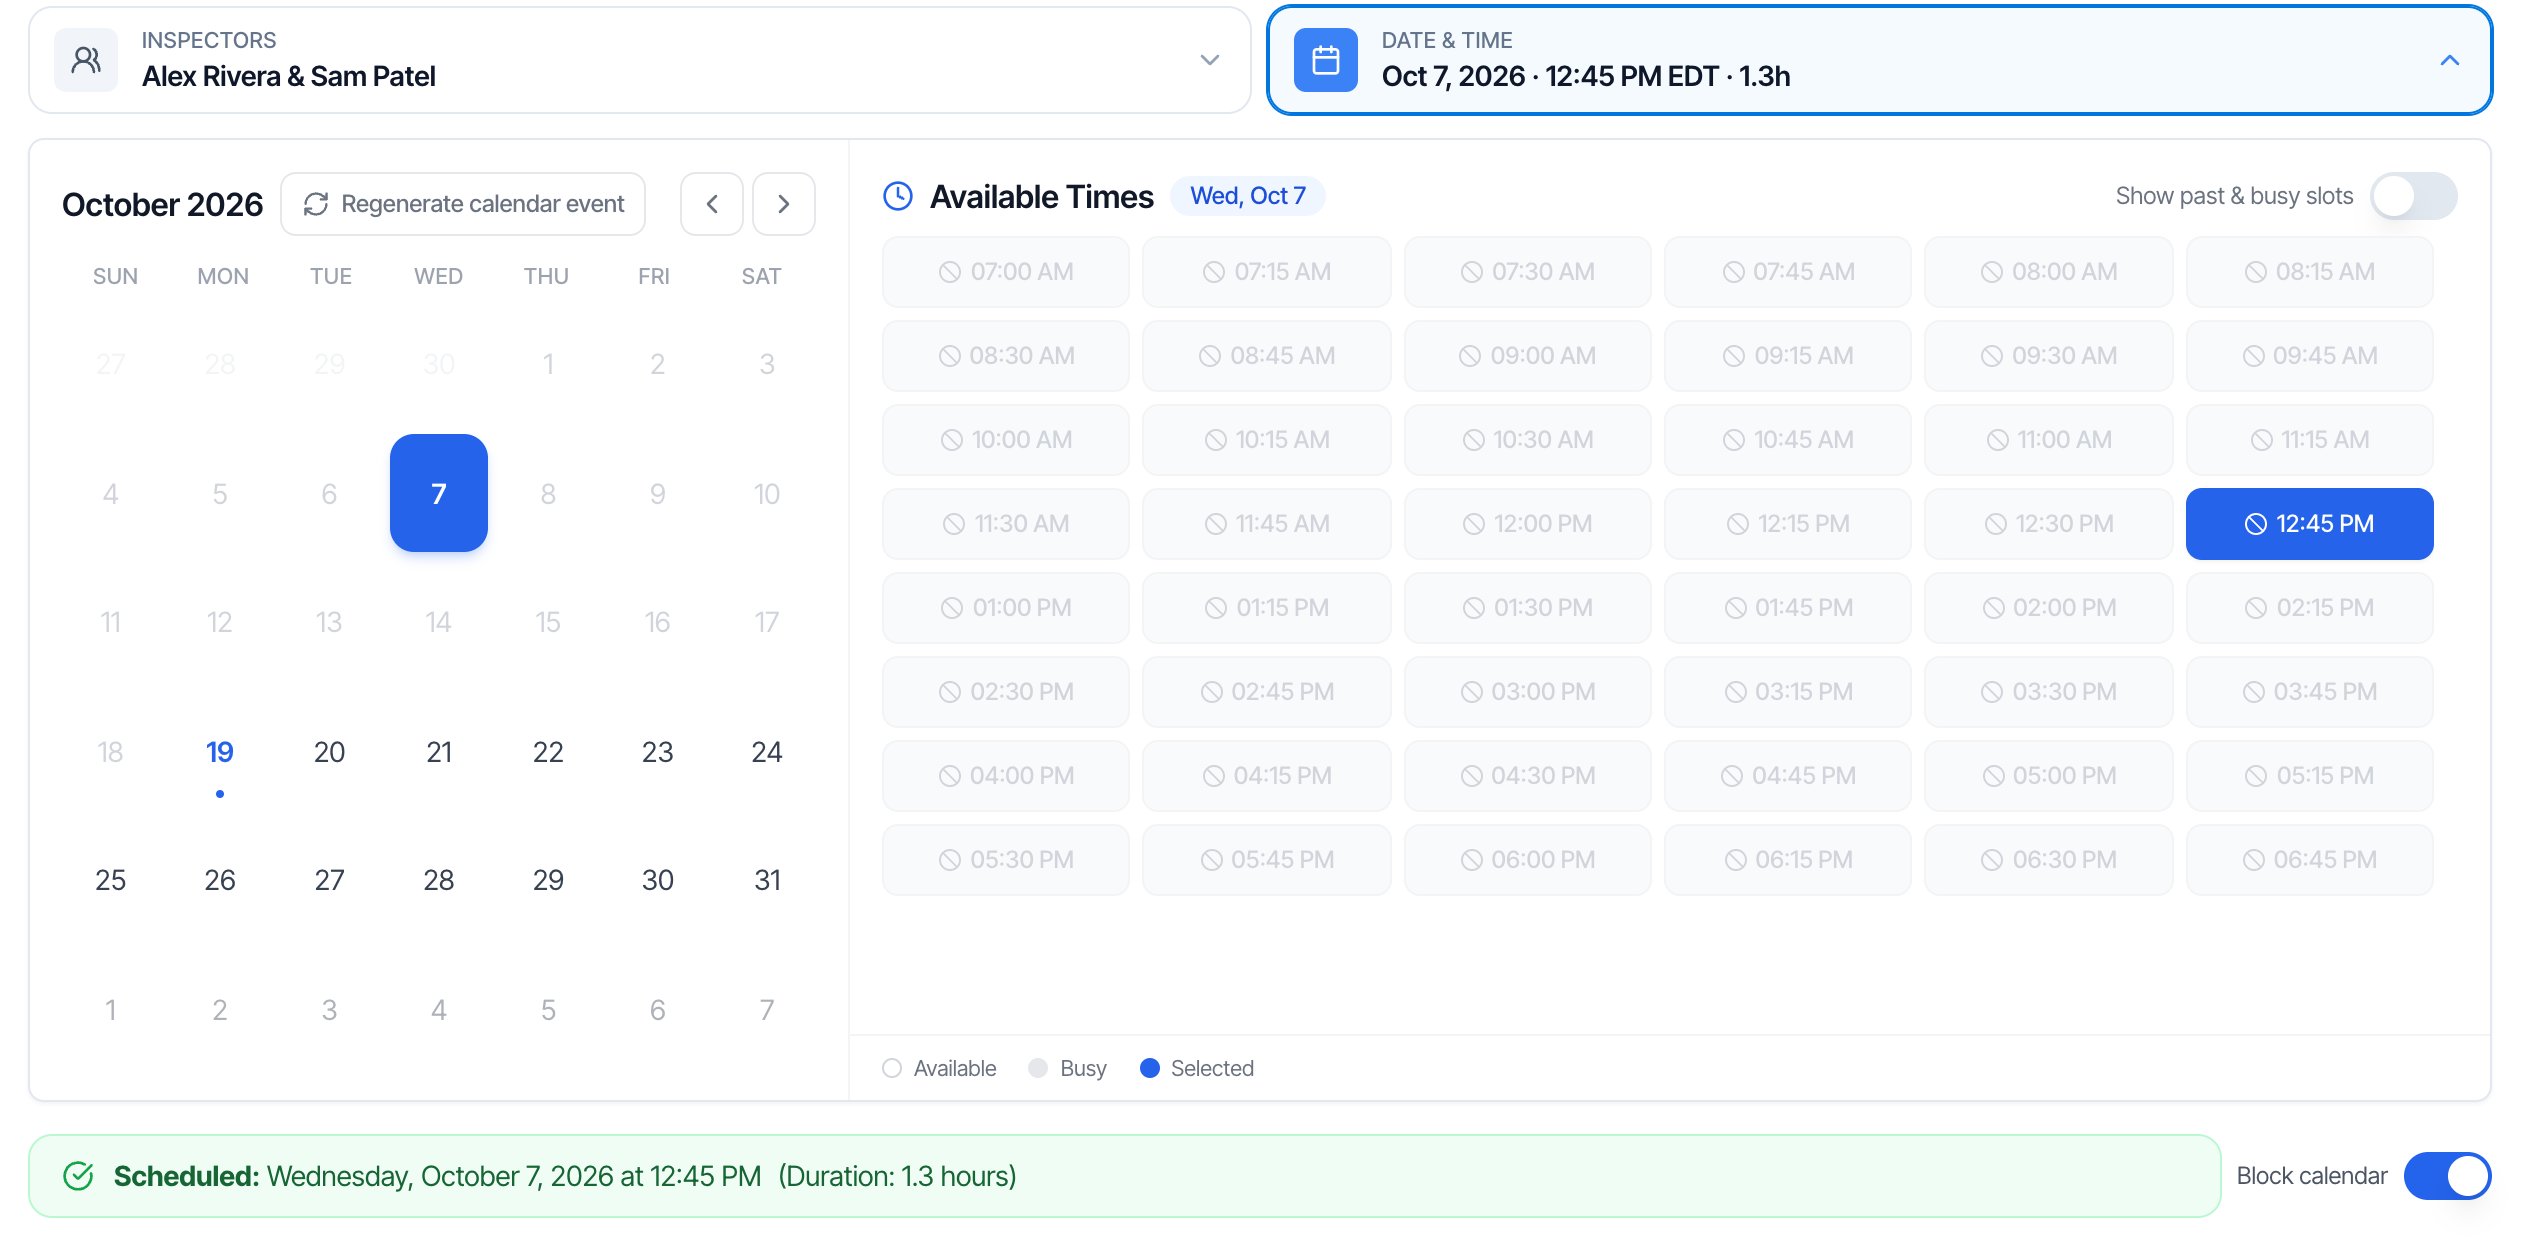This screenshot has width=2528, height=1252.
Task: Click the blue calendar icon in Date & Time
Action: point(1325,60)
